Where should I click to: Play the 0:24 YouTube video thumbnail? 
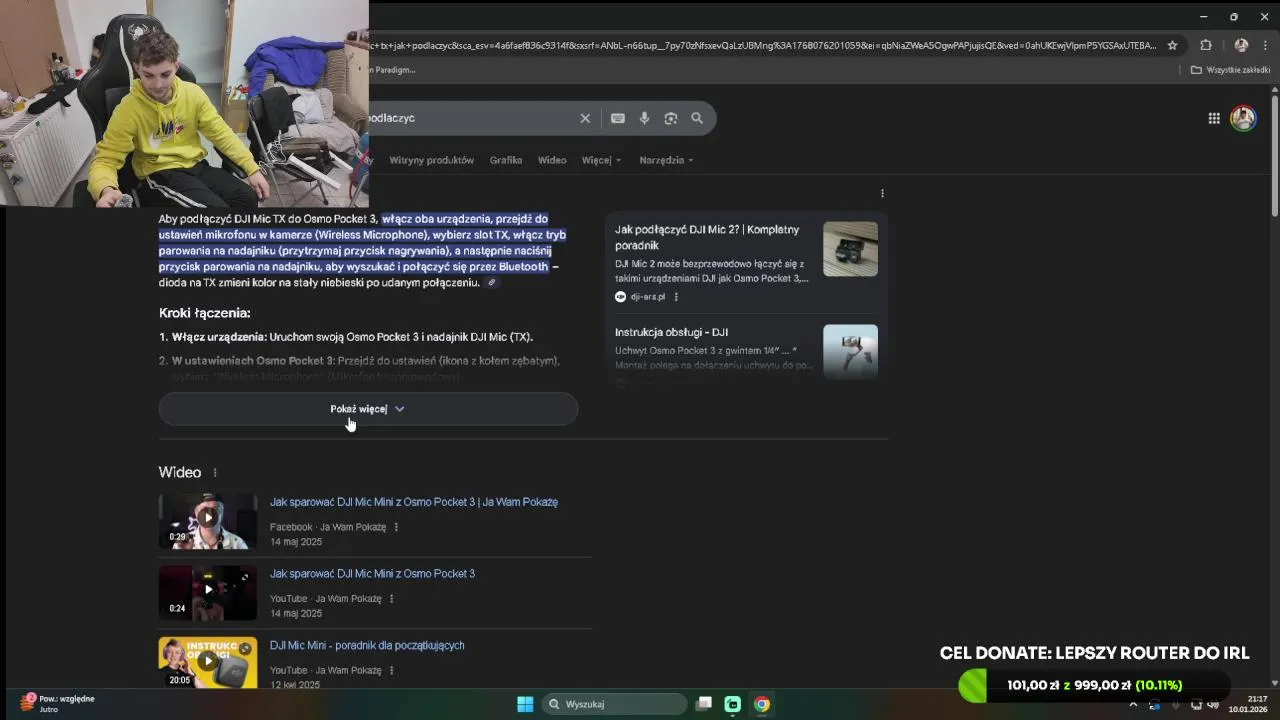pos(208,593)
